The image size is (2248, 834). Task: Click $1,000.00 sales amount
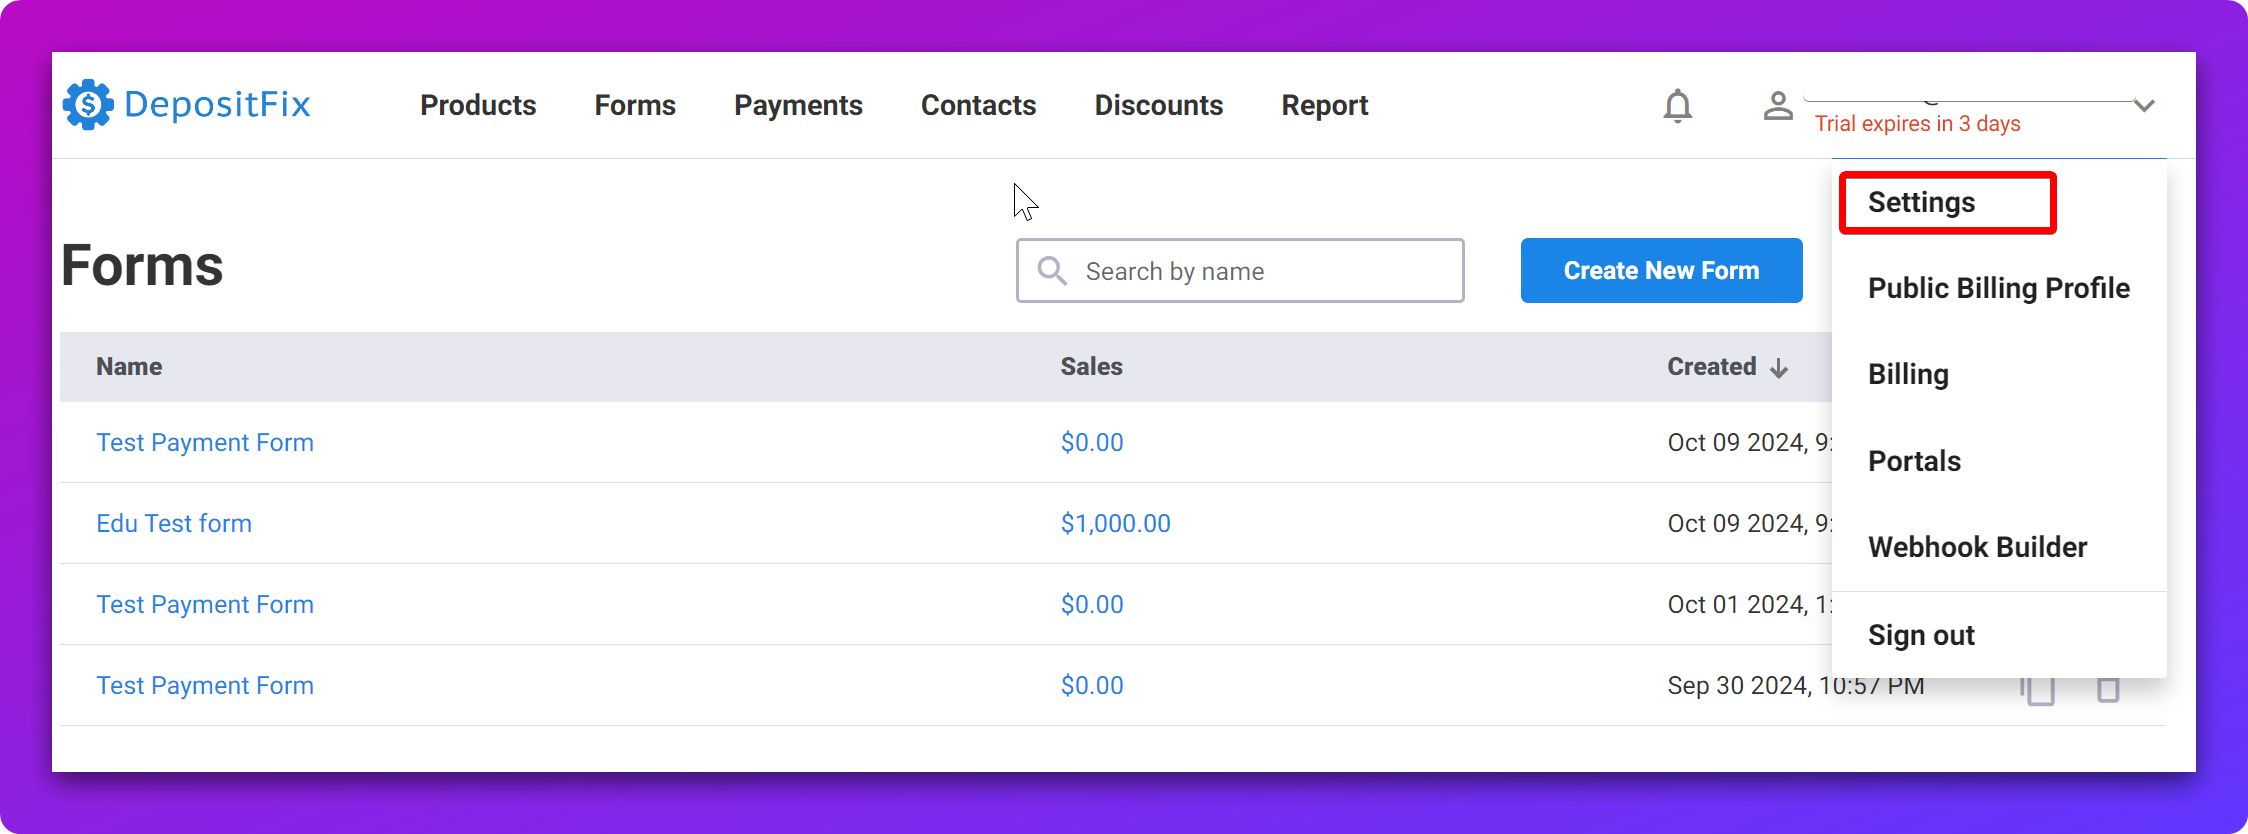point(1115,523)
